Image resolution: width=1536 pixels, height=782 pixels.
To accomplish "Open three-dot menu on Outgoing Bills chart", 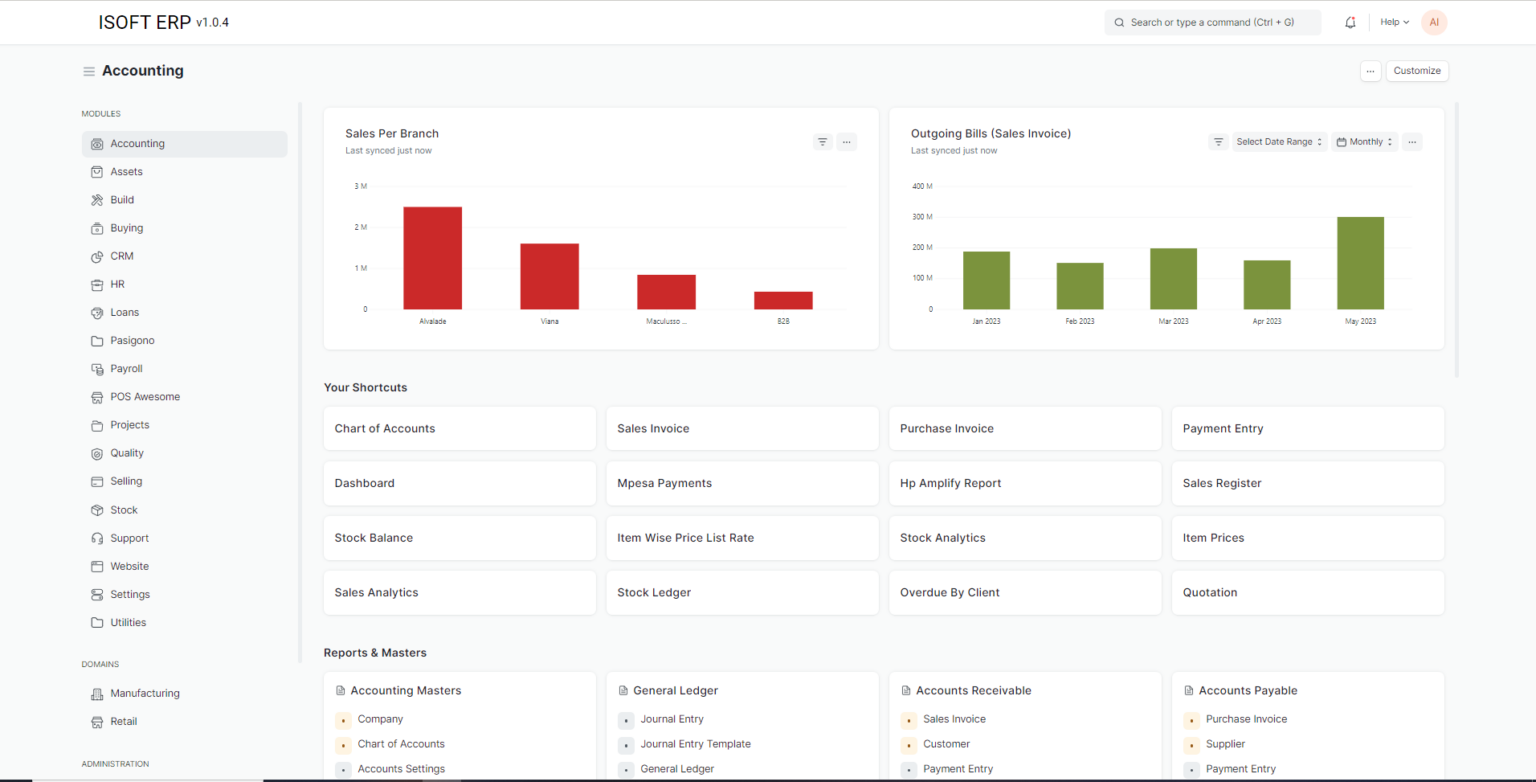I will click(x=1411, y=142).
